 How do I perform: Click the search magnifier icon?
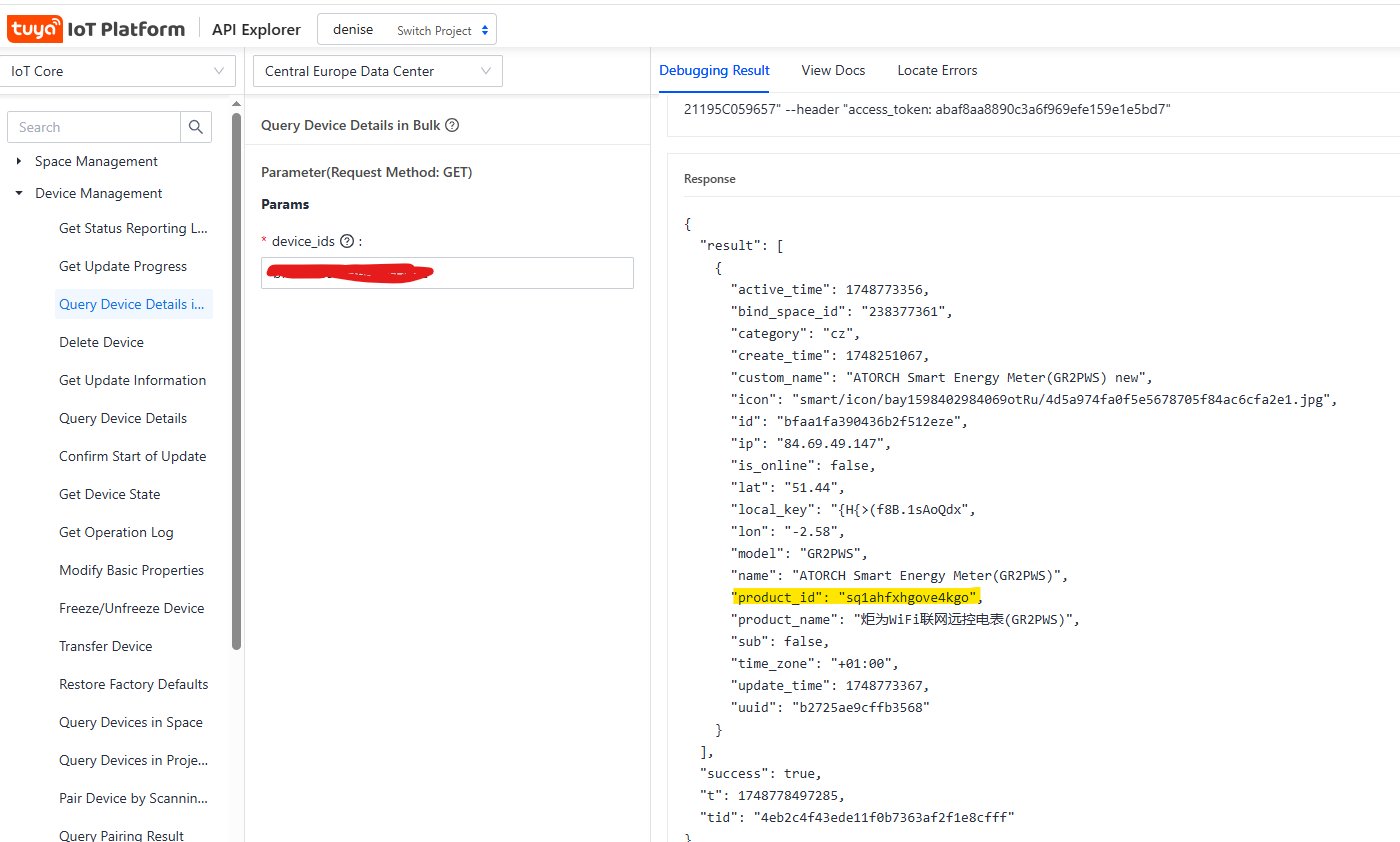195,127
